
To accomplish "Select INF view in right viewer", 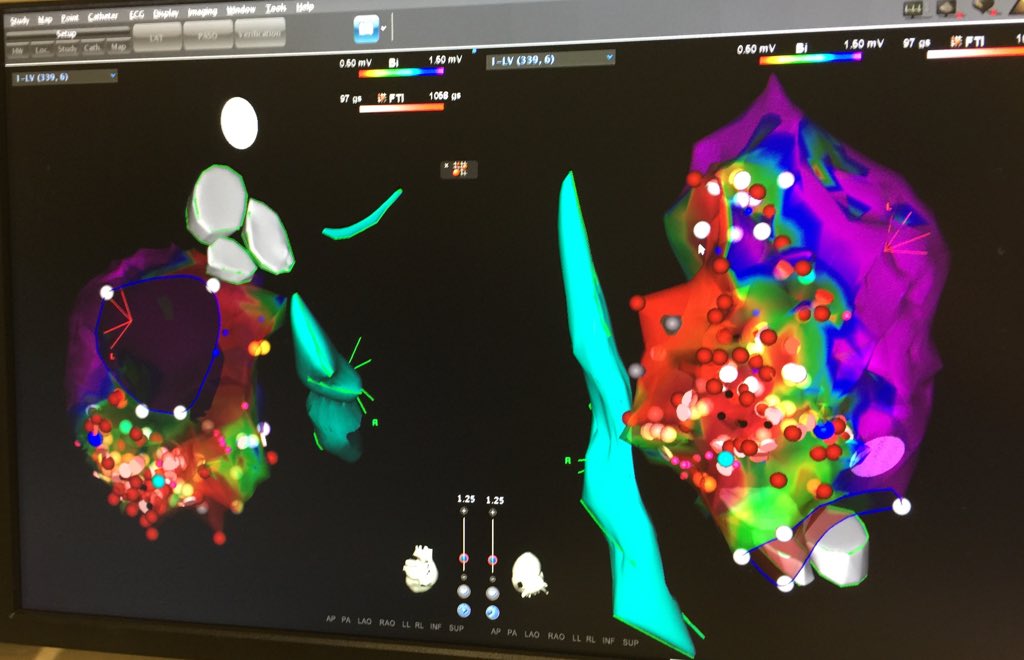I will click(x=608, y=640).
